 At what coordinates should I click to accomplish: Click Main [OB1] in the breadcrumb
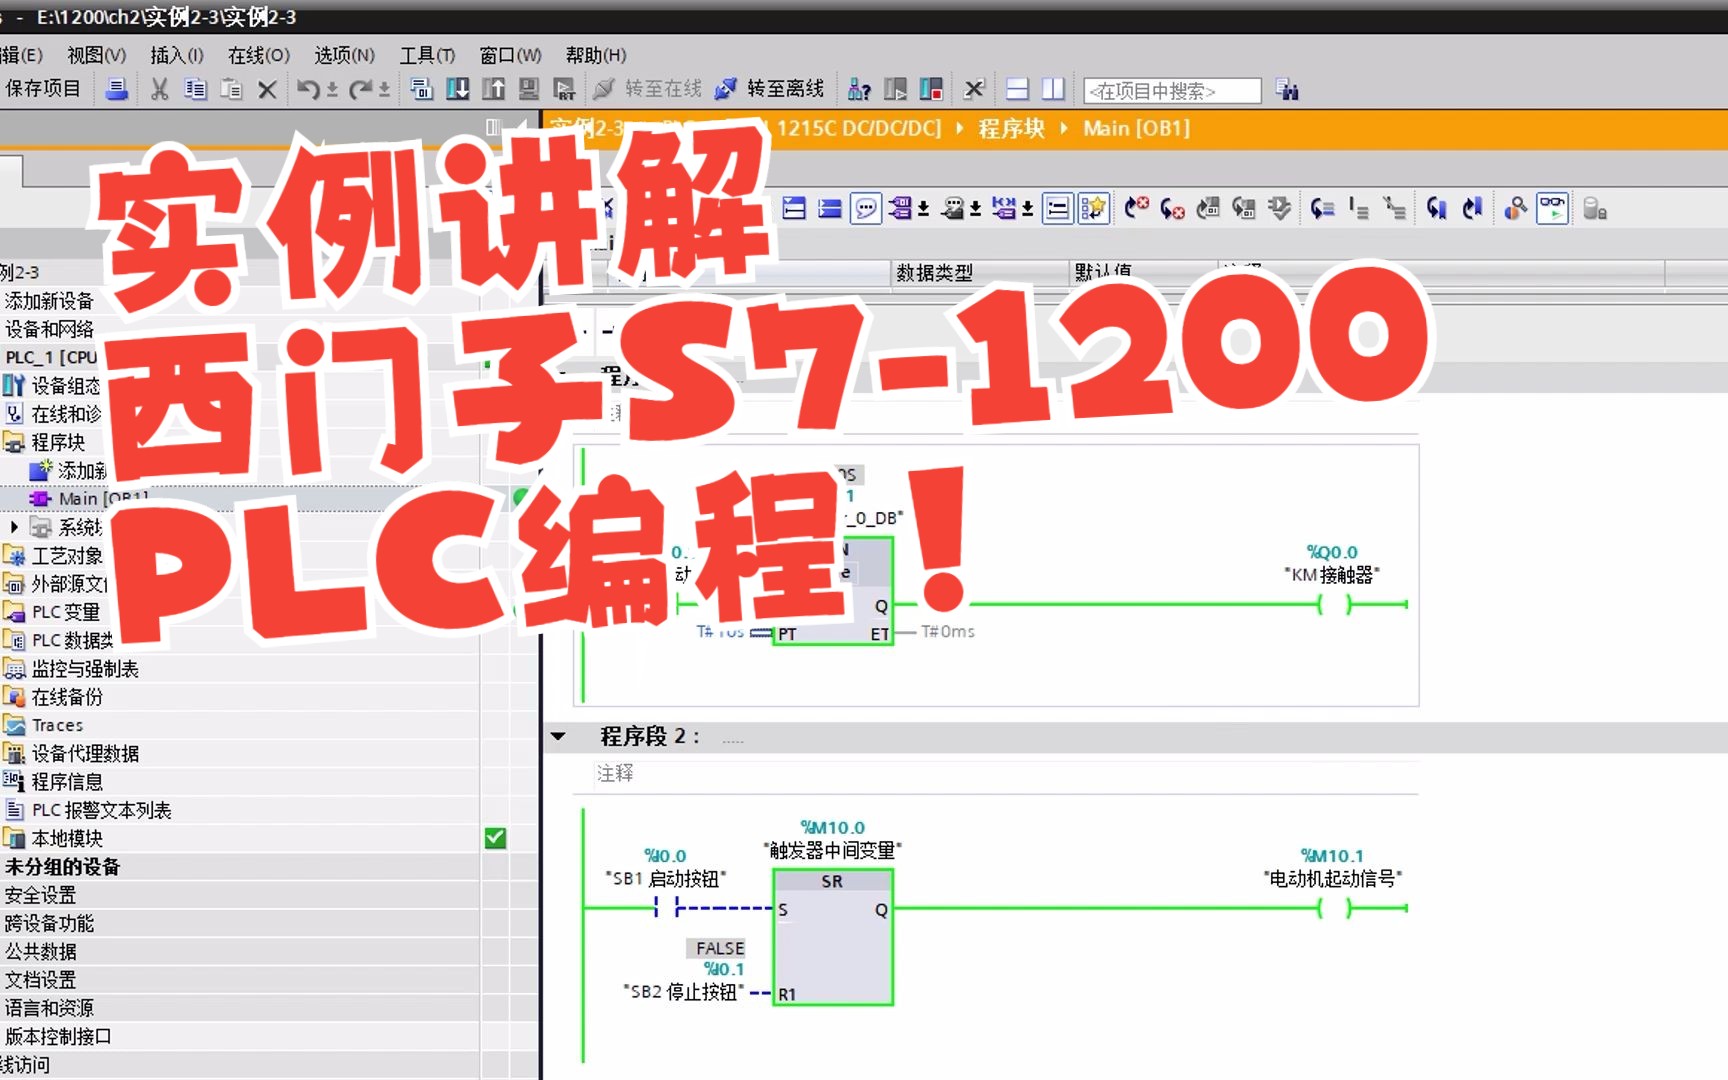click(x=1136, y=128)
